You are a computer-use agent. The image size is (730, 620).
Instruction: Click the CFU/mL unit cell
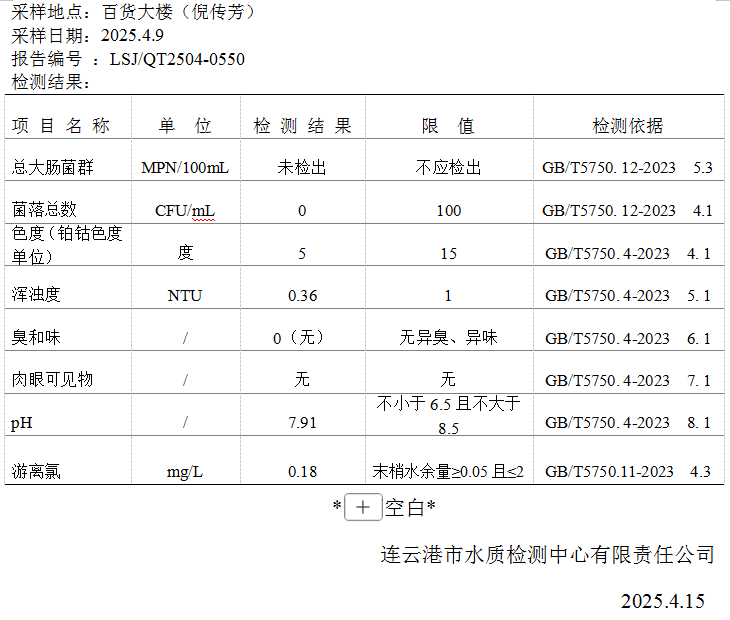(x=185, y=210)
